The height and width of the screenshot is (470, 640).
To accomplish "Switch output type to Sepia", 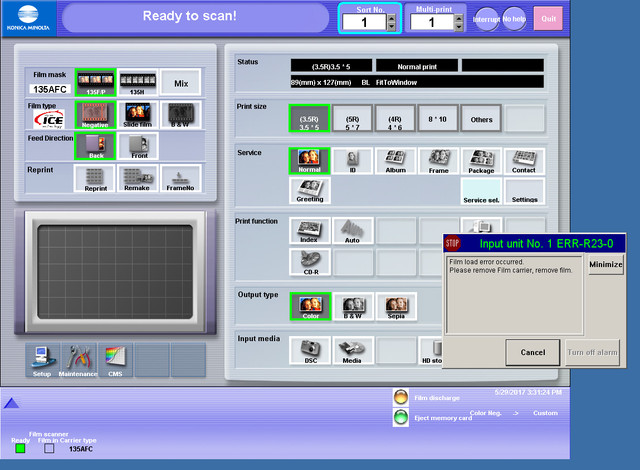I will 396,306.
